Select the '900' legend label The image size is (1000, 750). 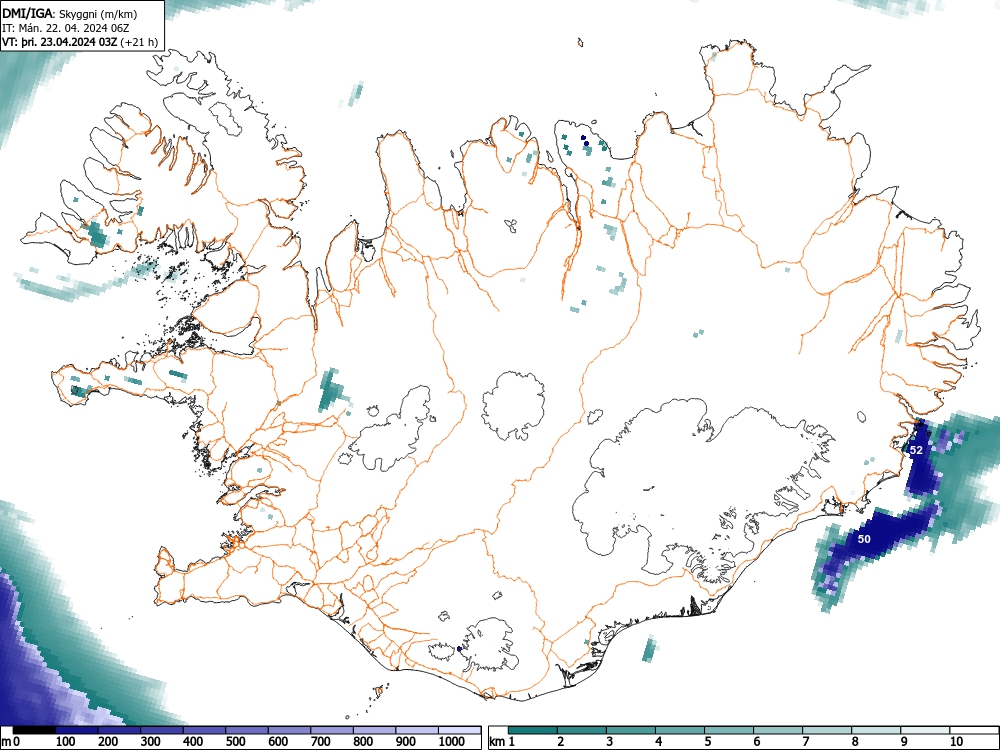[x=406, y=742]
